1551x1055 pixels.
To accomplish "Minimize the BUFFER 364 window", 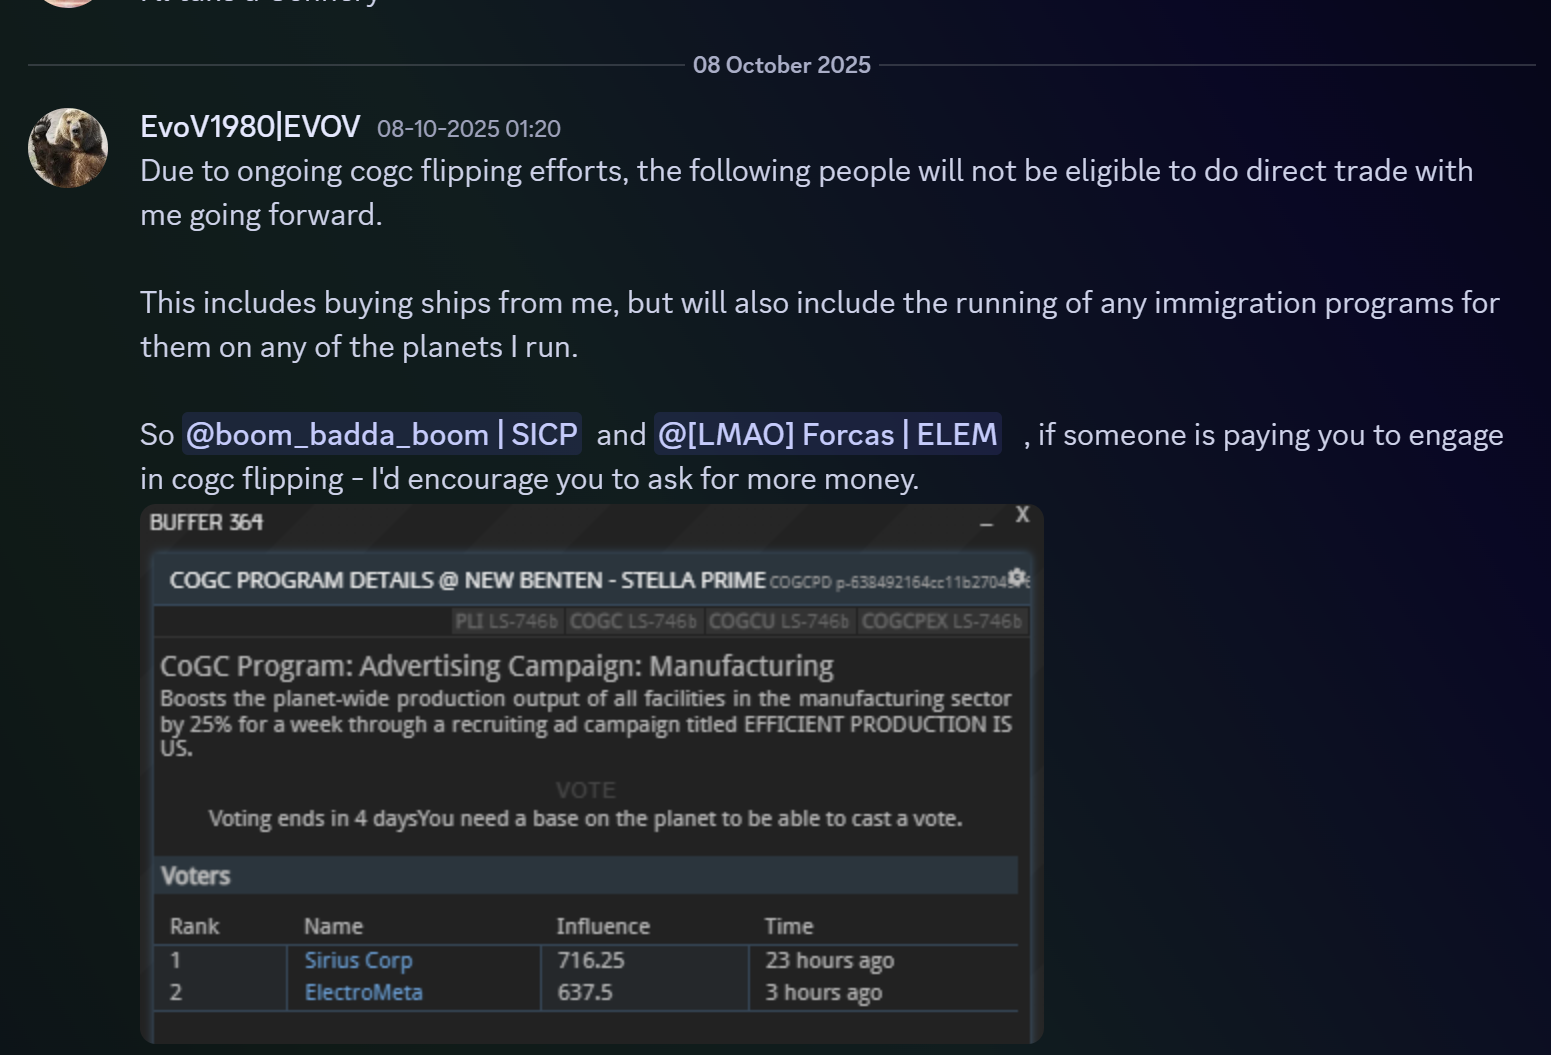I will 986,521.
